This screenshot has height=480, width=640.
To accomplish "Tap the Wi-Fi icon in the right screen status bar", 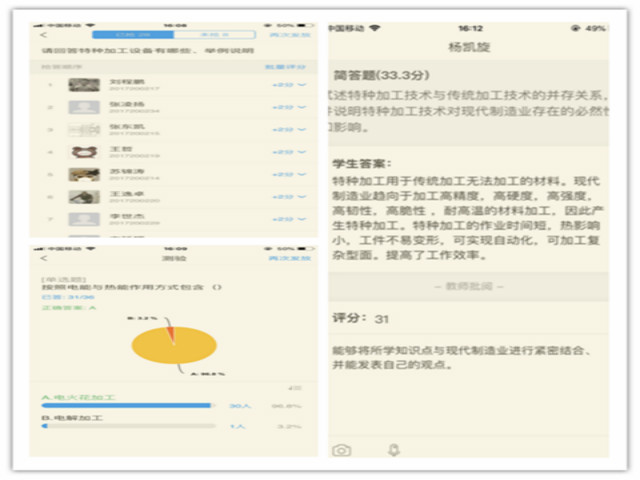I will (x=374, y=28).
